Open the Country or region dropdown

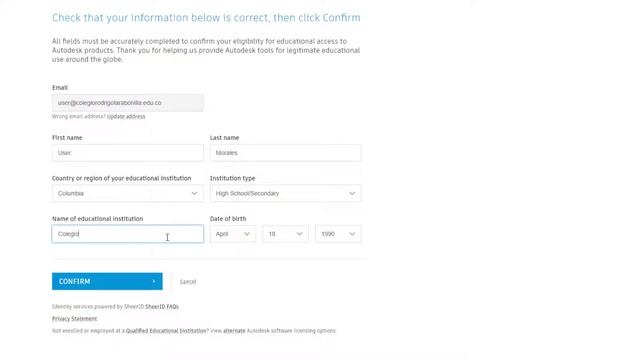[x=127, y=193]
